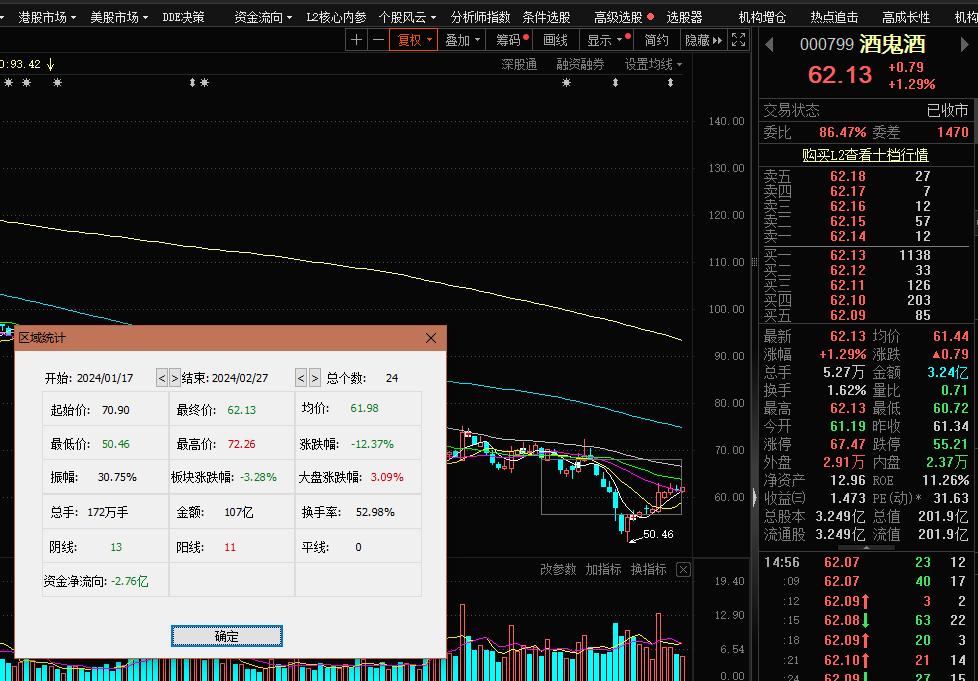Open 显示 dropdown

coord(605,40)
